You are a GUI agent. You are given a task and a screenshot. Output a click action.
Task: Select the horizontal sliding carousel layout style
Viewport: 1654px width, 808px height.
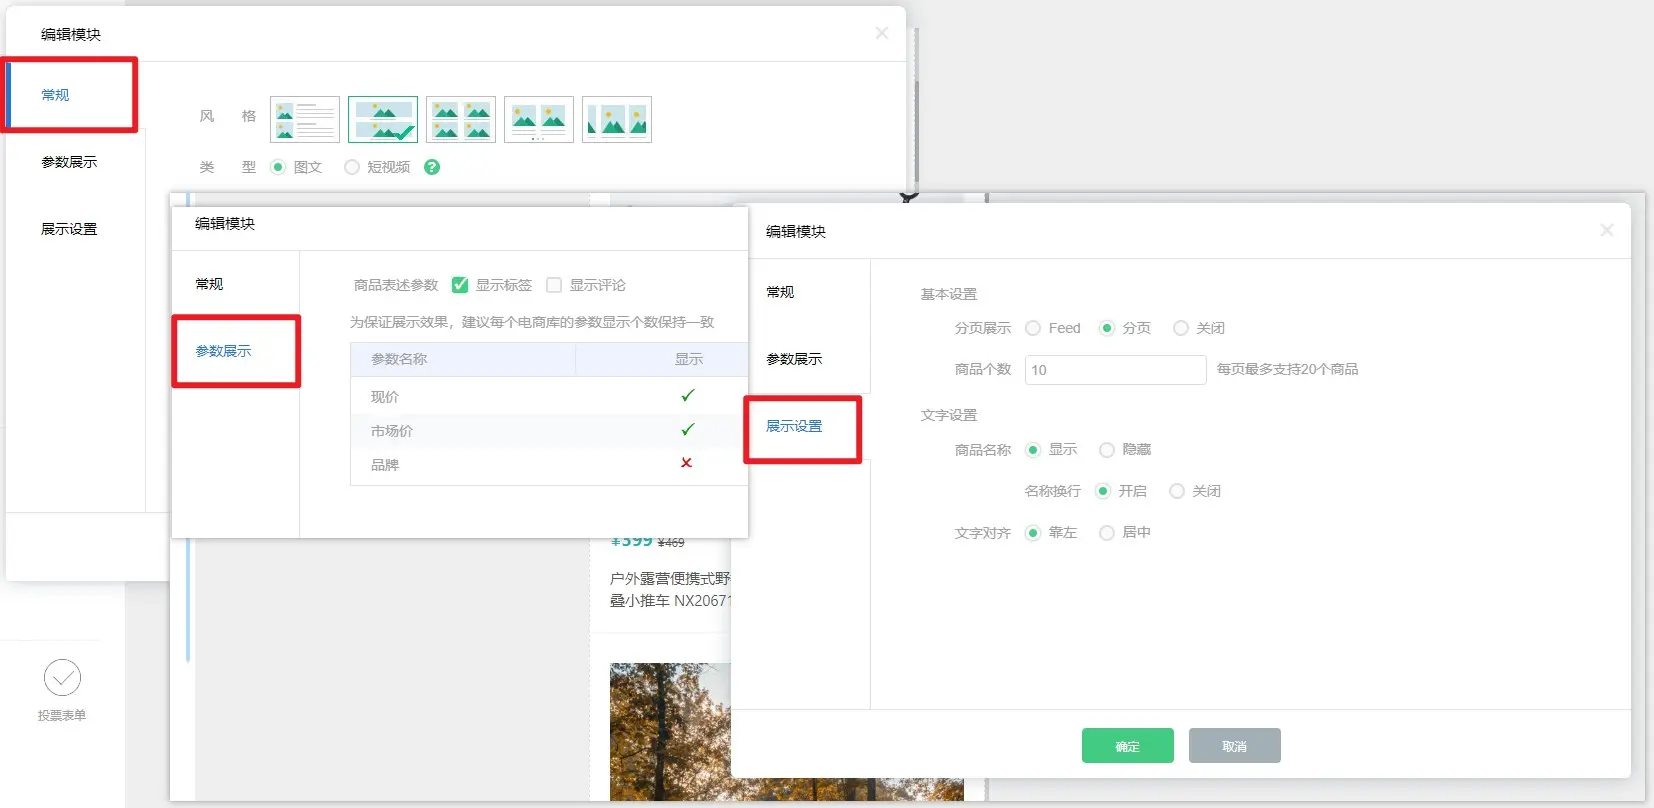tap(617, 120)
